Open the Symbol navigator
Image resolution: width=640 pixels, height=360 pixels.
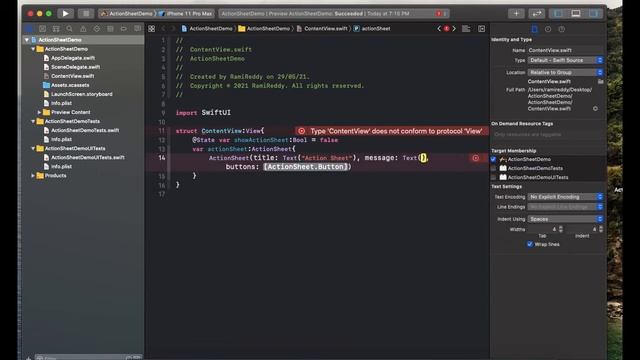(x=56, y=29)
